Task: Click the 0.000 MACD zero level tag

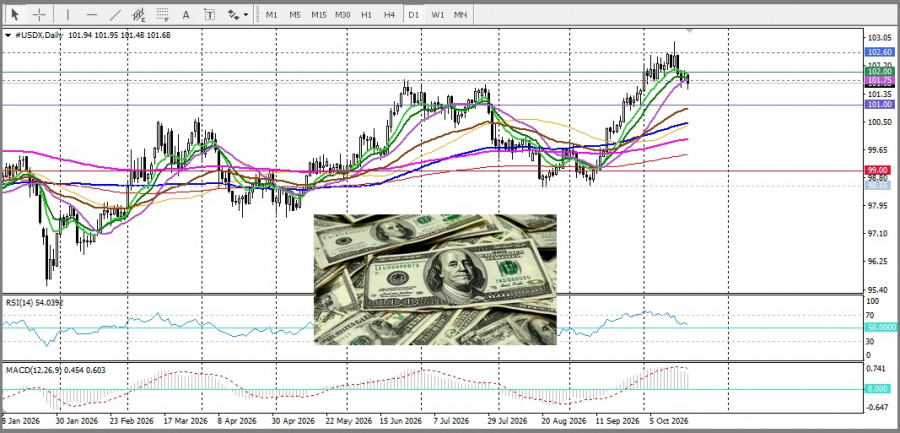Action: pos(879,389)
